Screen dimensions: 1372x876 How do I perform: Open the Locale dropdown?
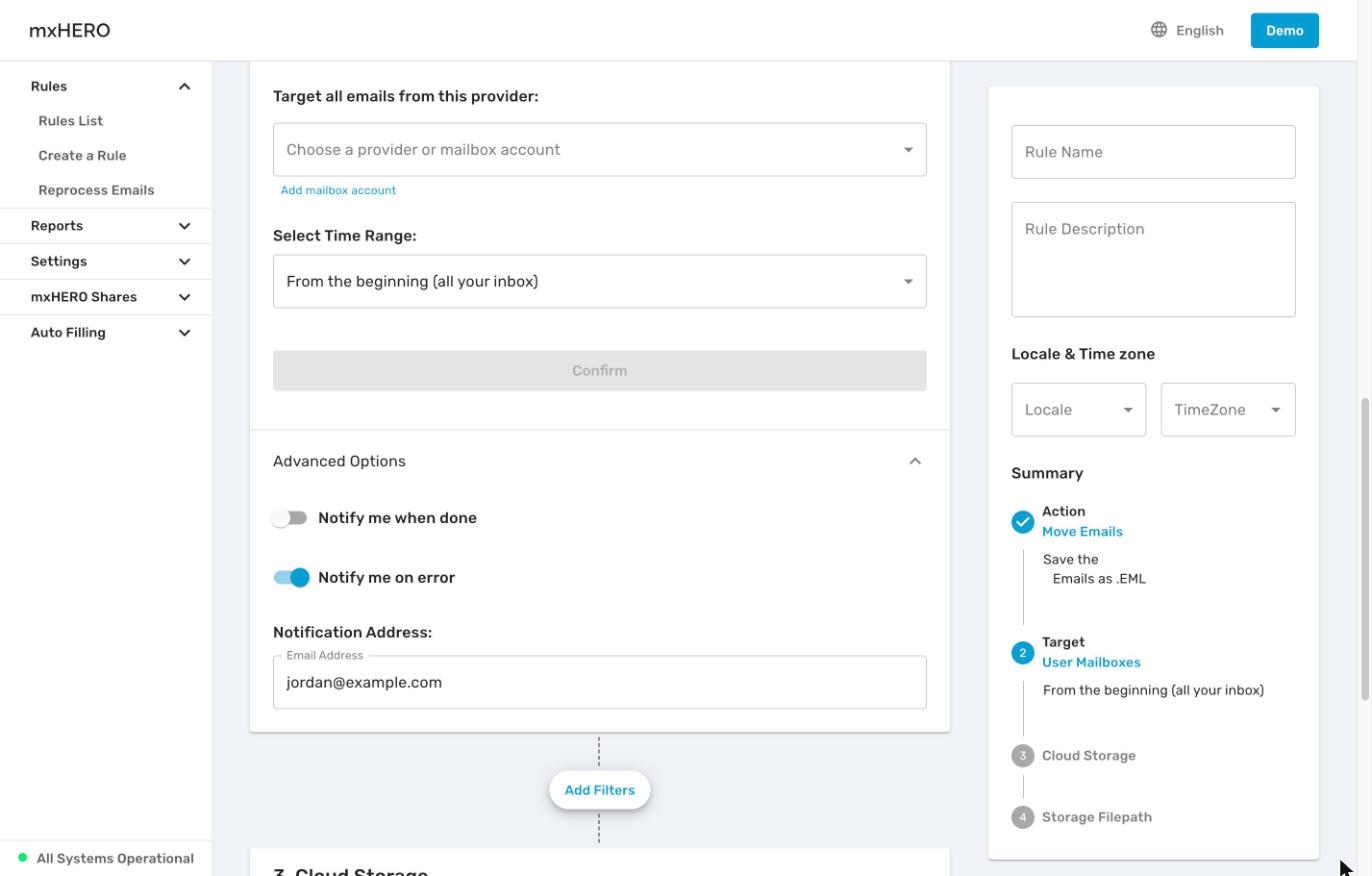1079,410
